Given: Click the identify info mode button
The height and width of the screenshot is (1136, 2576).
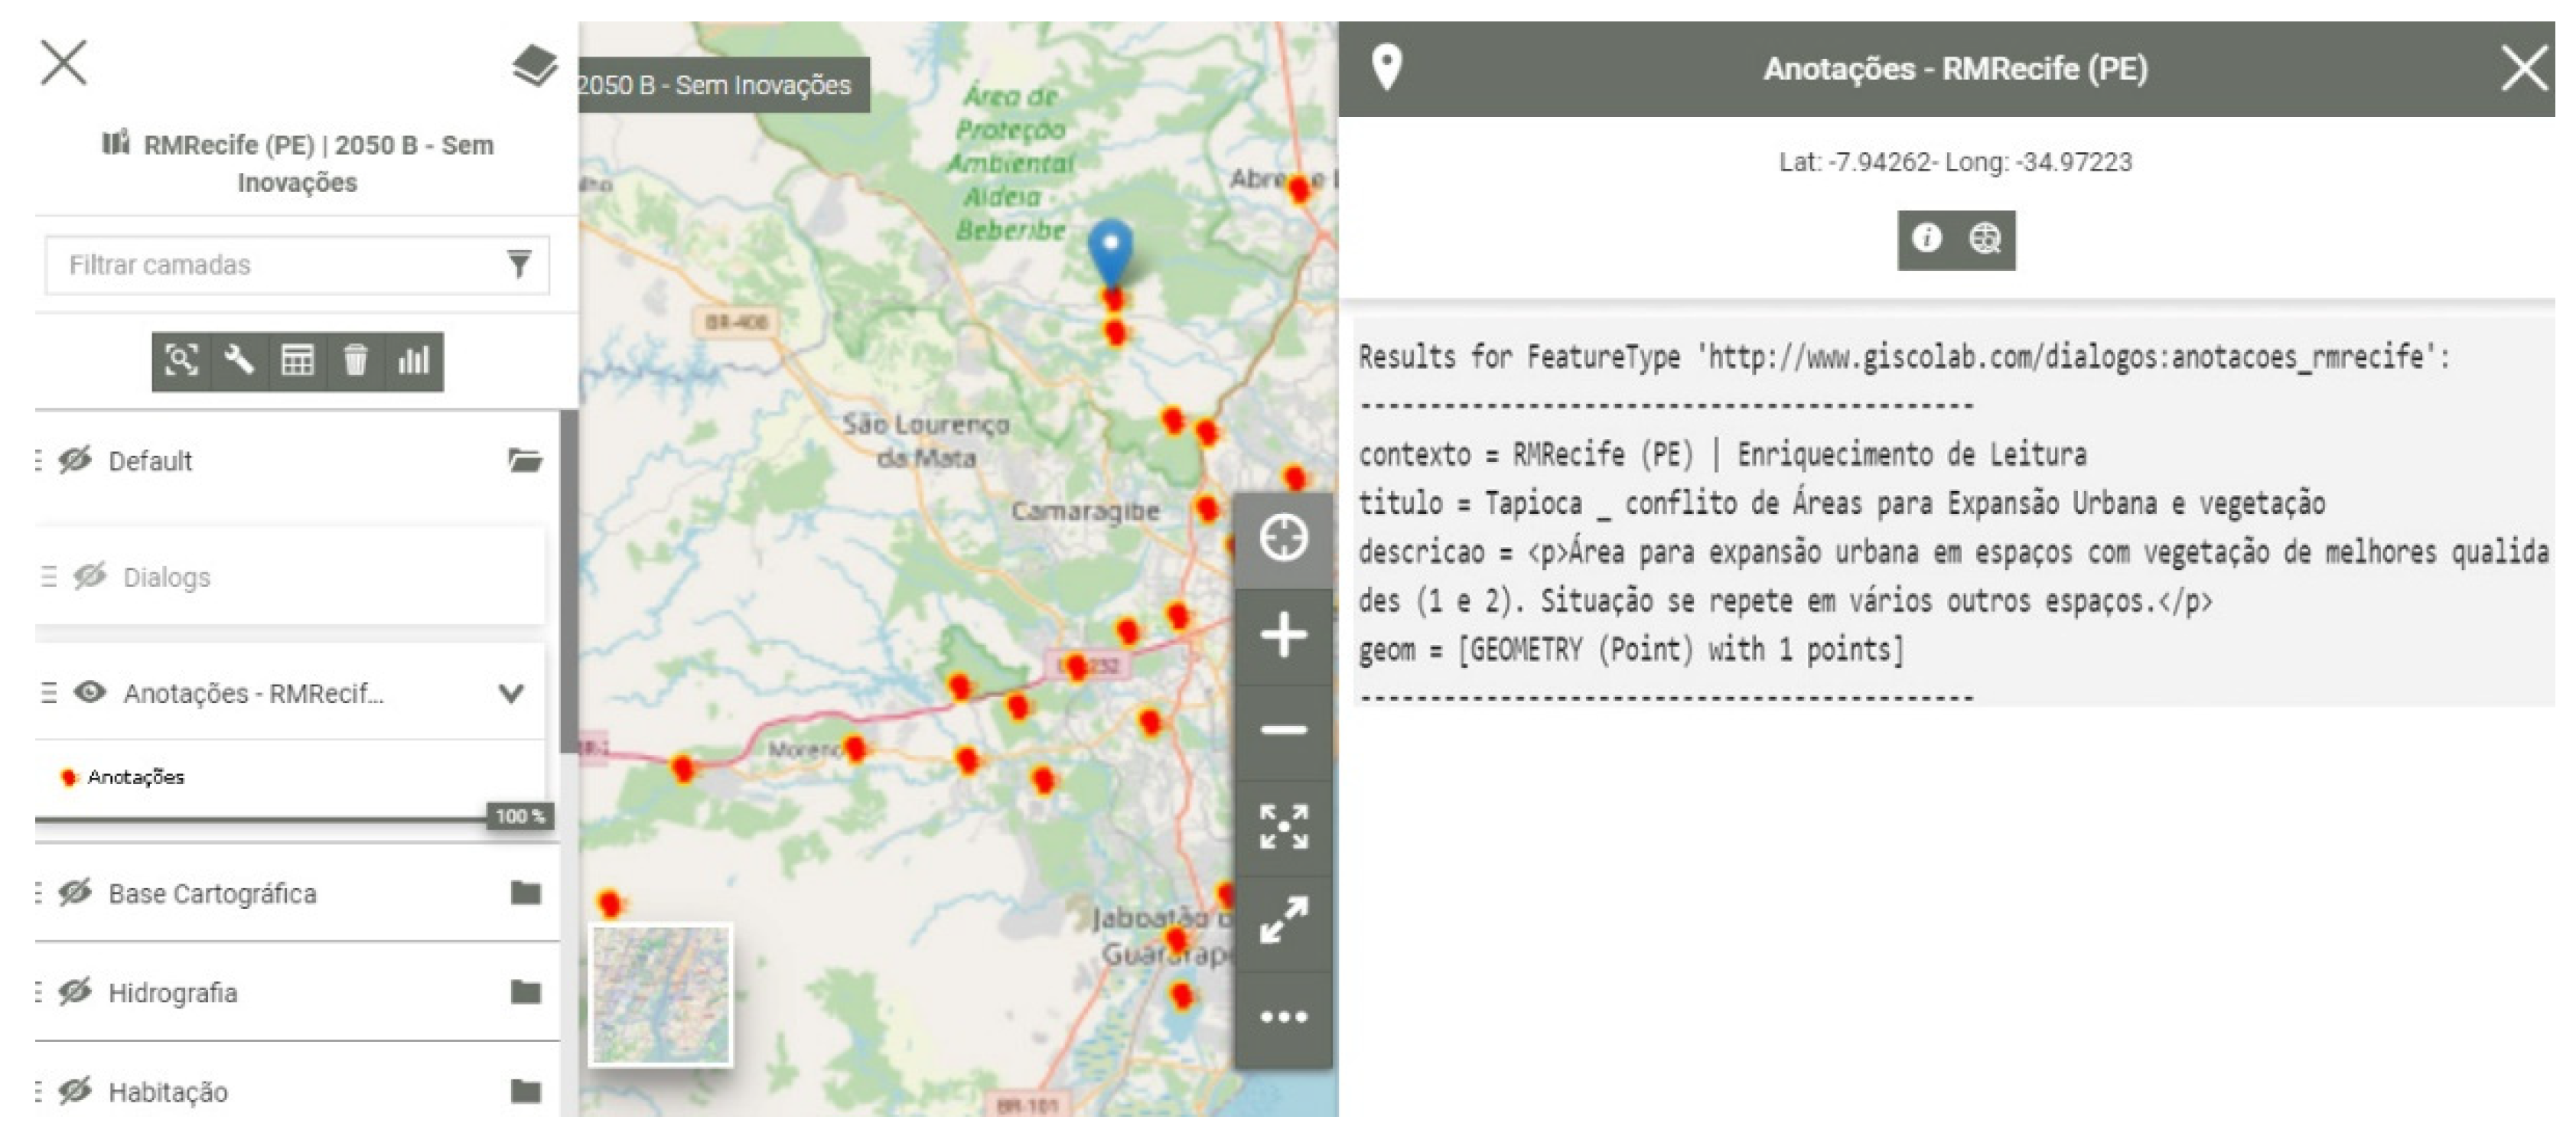Looking at the screenshot, I should pos(1926,239).
